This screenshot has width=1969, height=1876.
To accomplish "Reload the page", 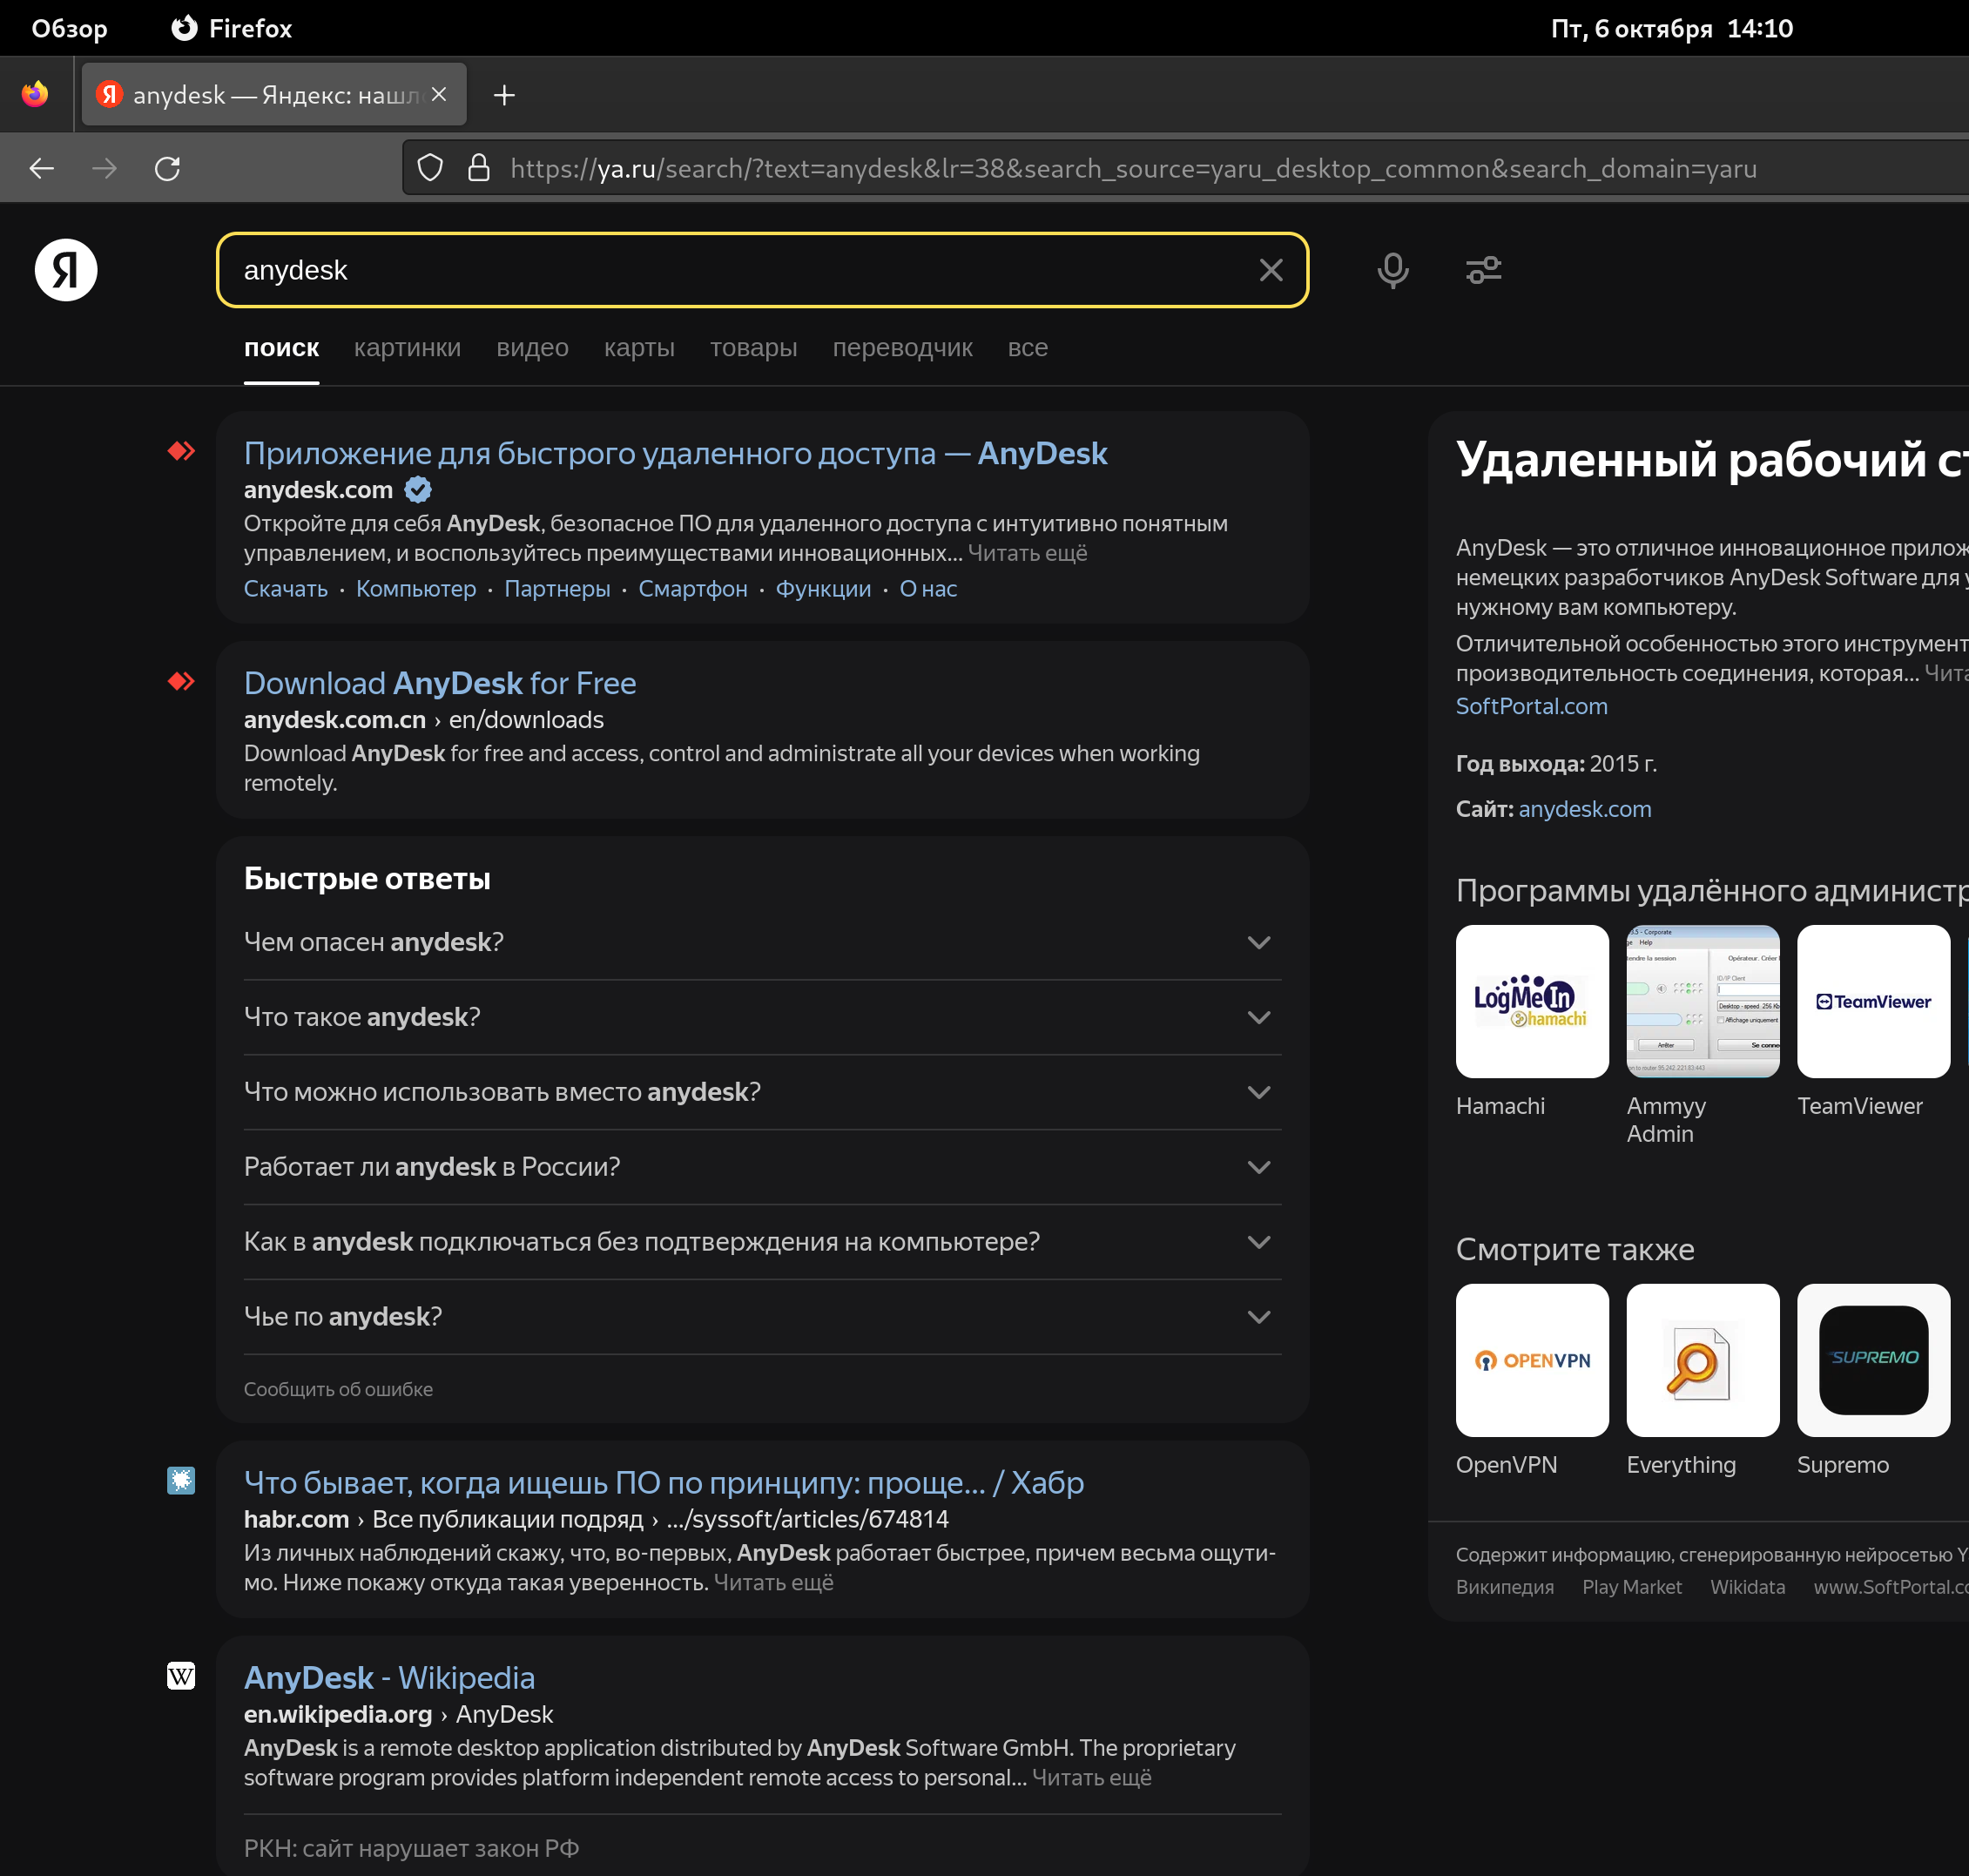I will (167, 168).
